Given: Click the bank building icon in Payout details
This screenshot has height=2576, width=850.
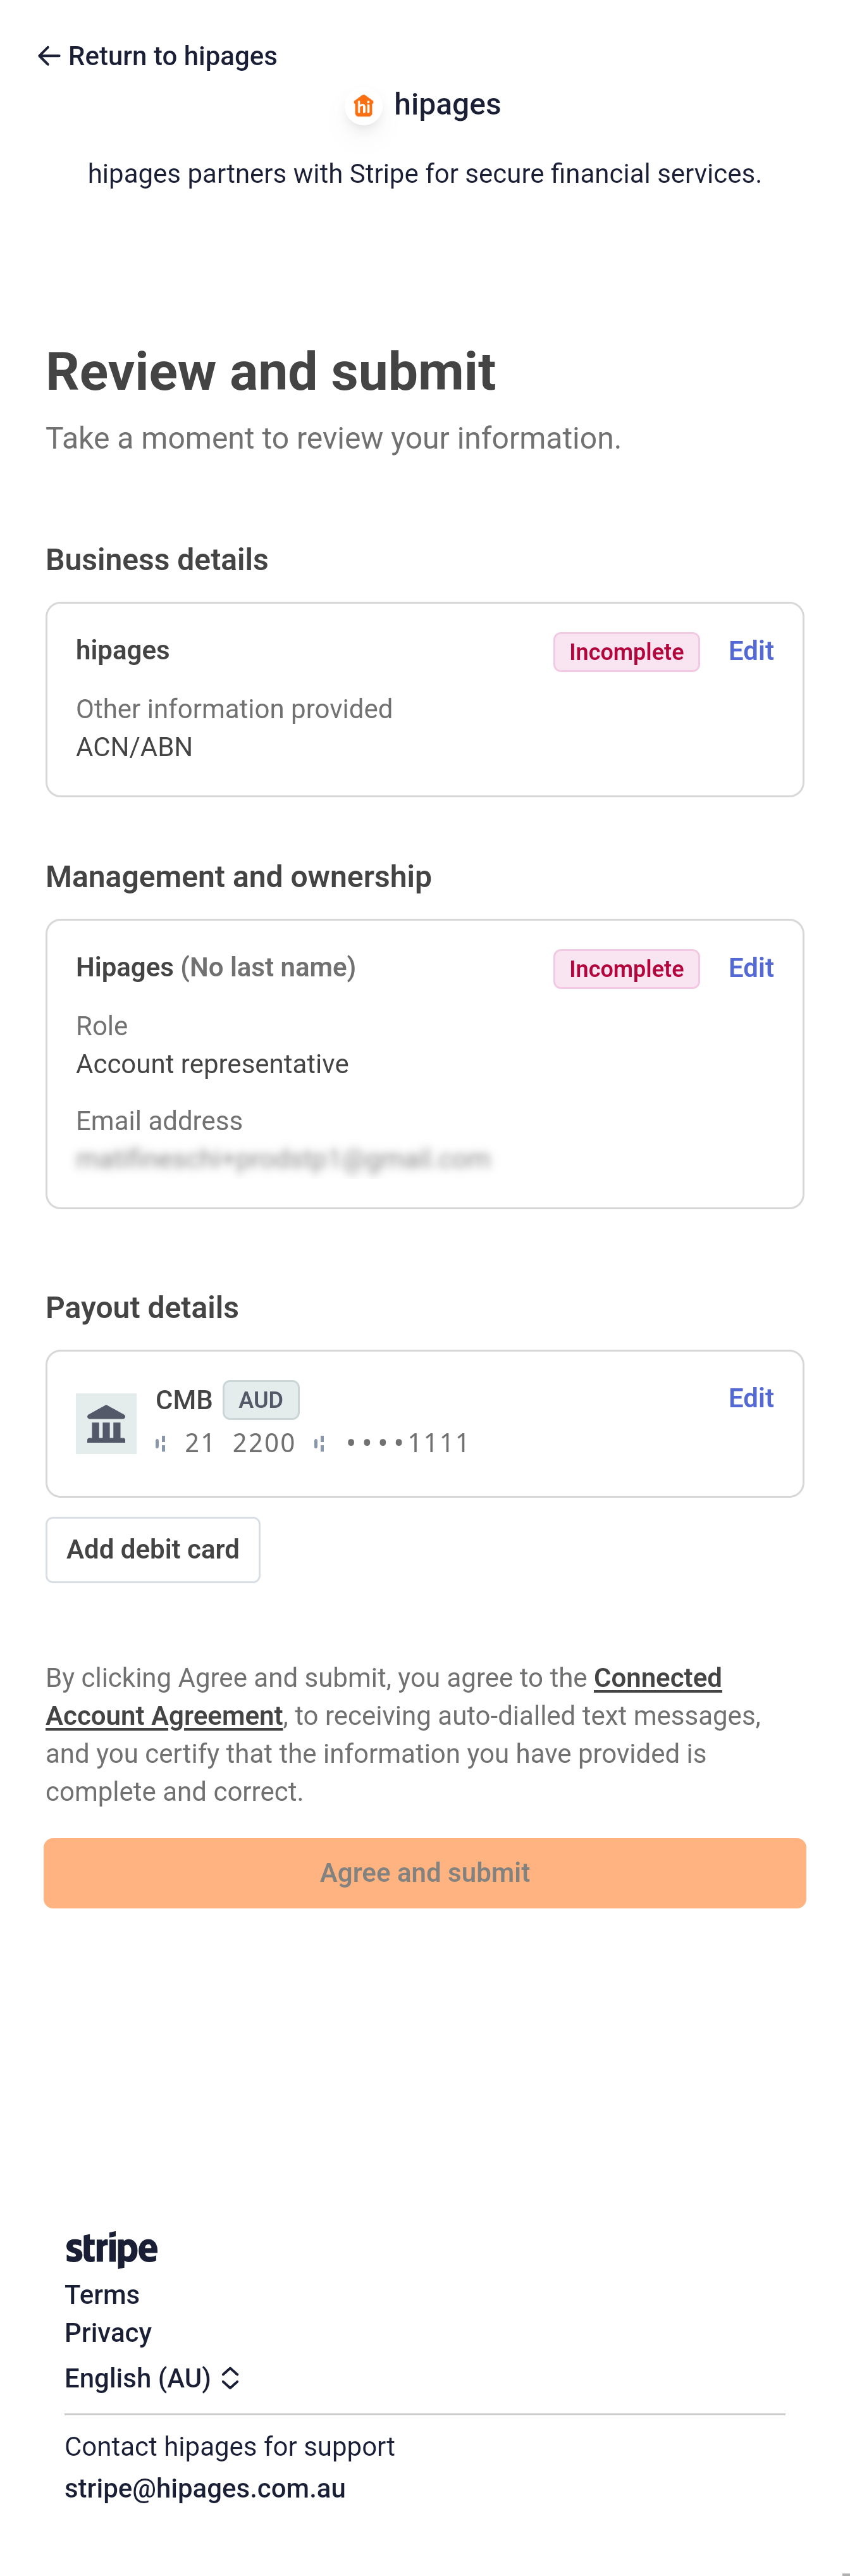Looking at the screenshot, I should coord(106,1423).
